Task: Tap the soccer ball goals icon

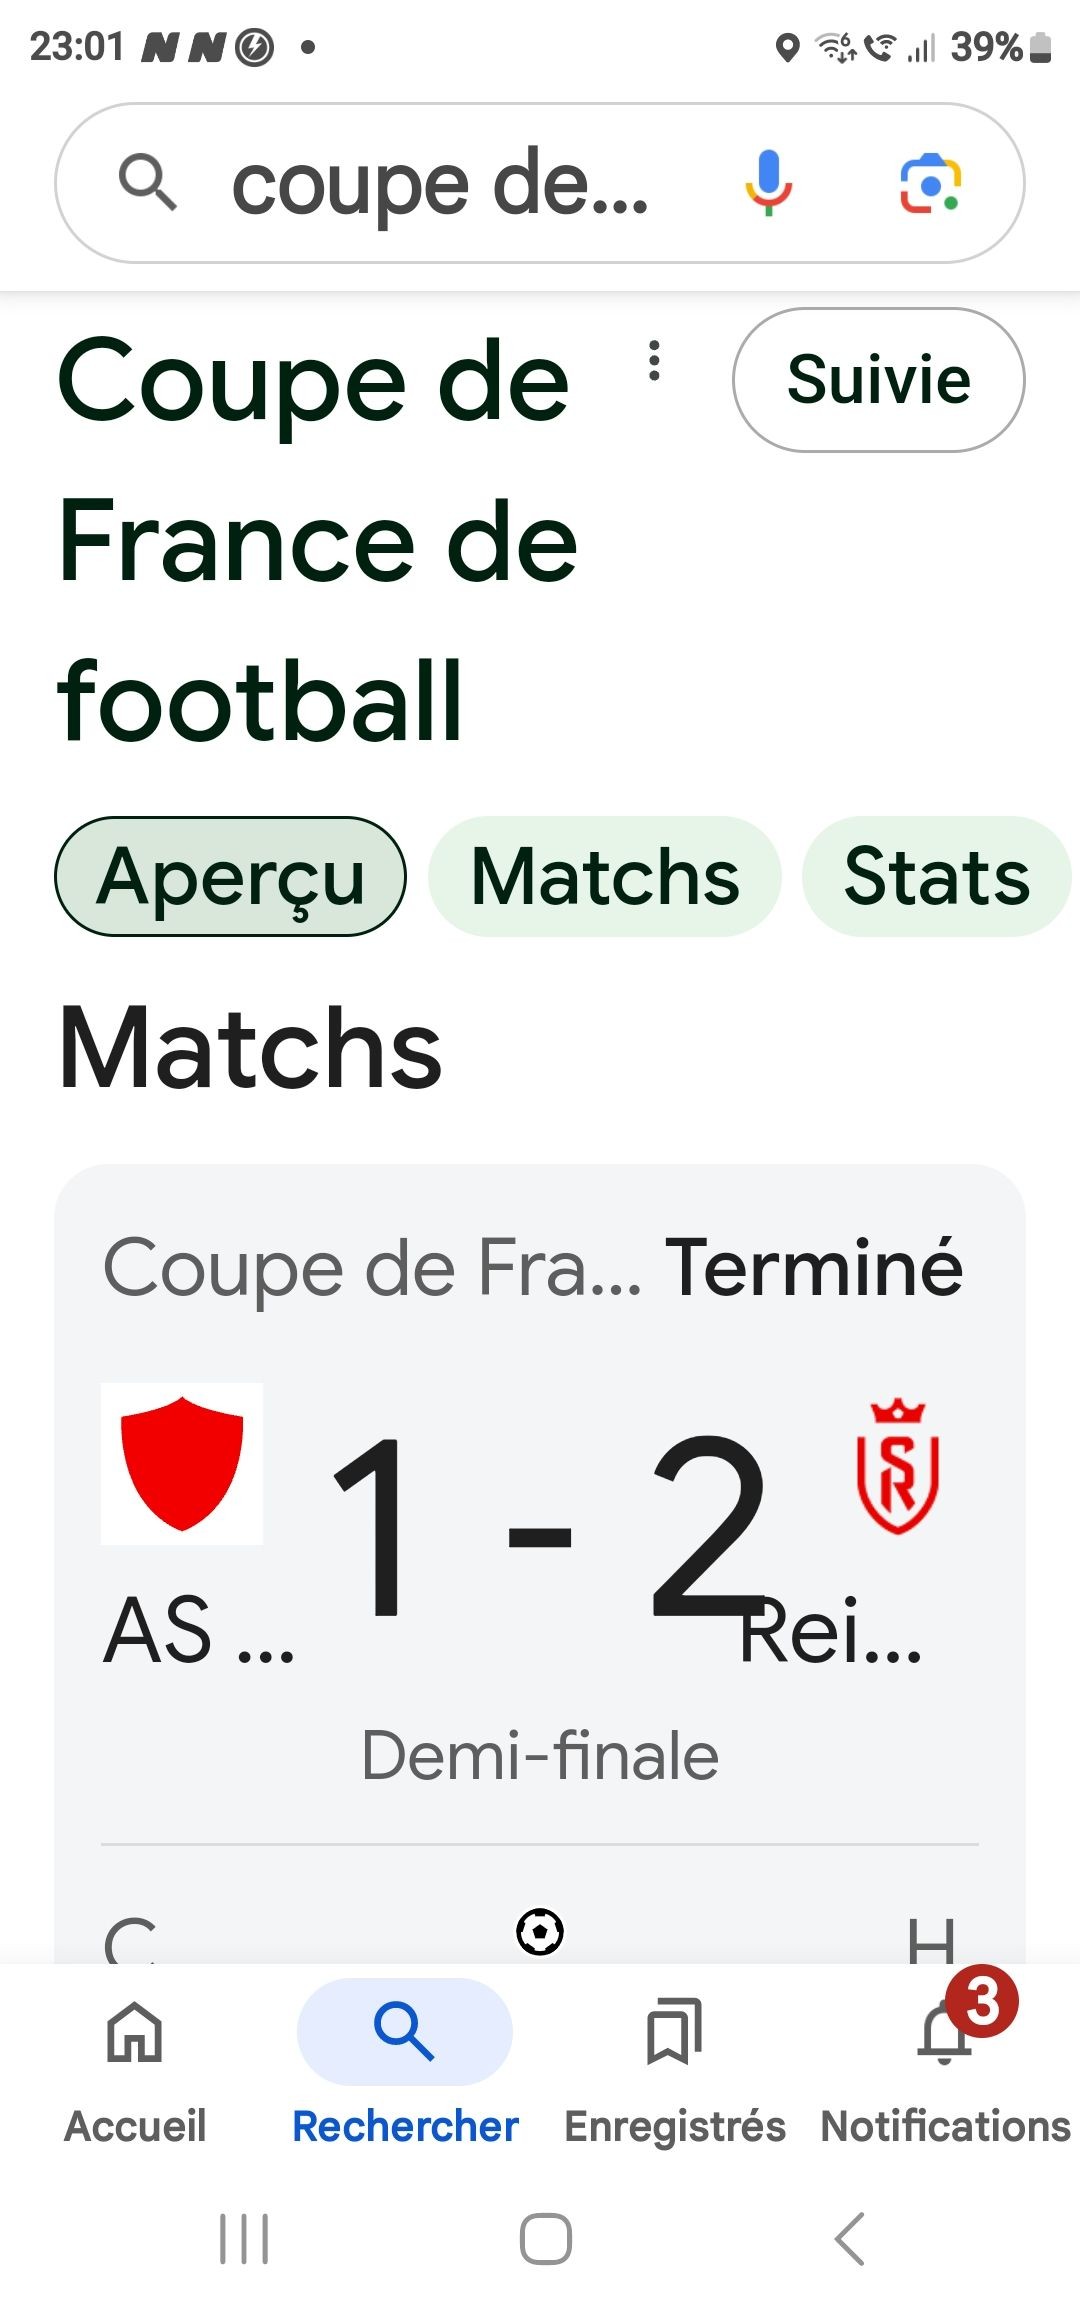Action: coord(540,1932)
